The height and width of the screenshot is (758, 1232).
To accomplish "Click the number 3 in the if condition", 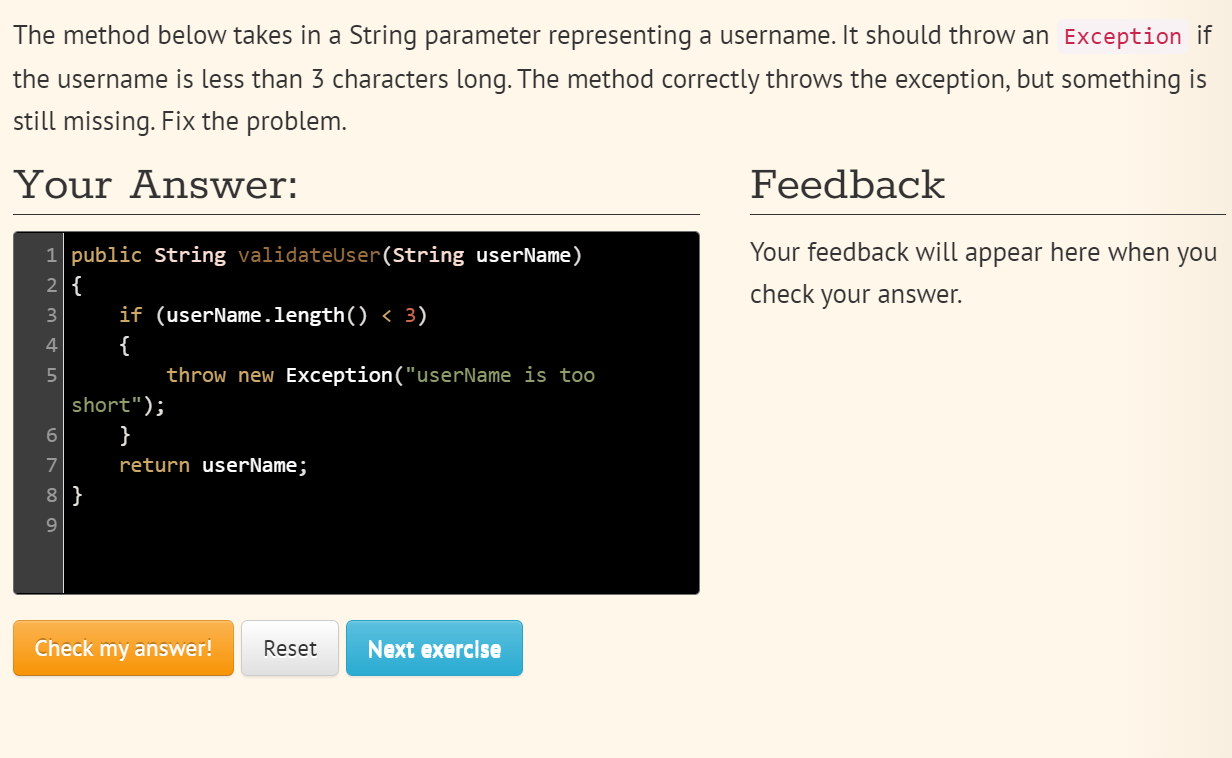I will [x=409, y=315].
